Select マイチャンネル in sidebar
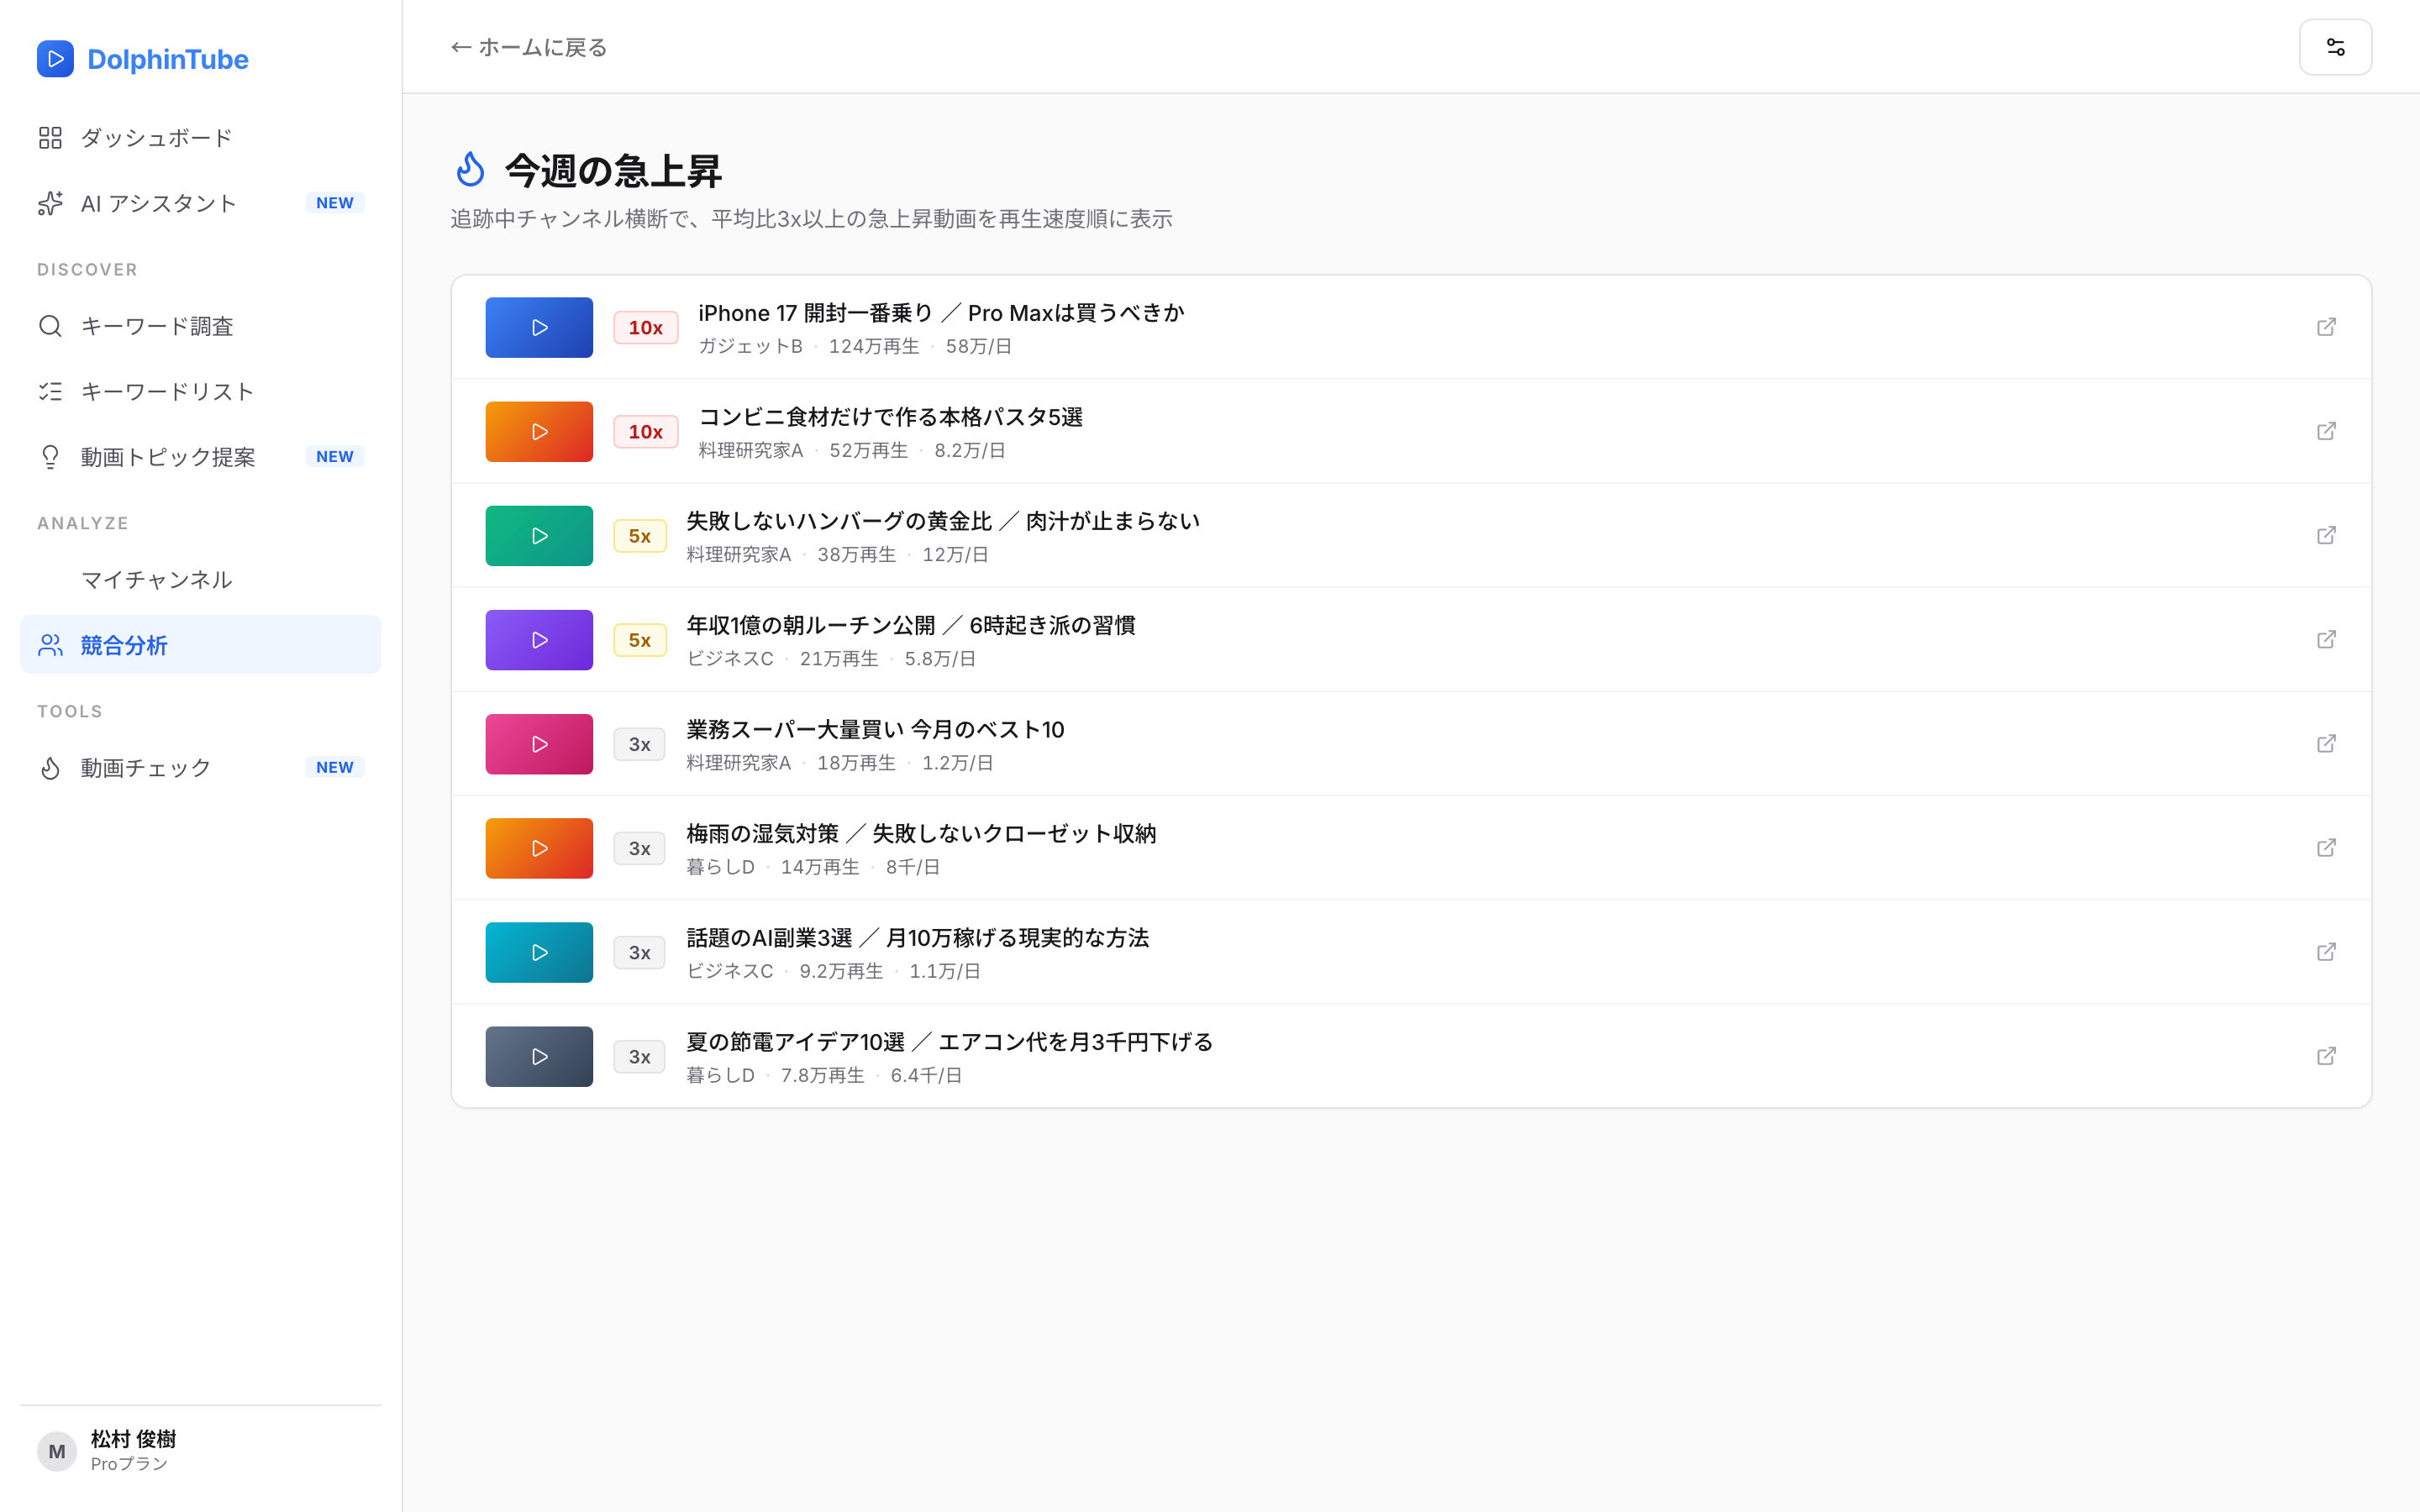The image size is (2420, 1512). pos(200,580)
